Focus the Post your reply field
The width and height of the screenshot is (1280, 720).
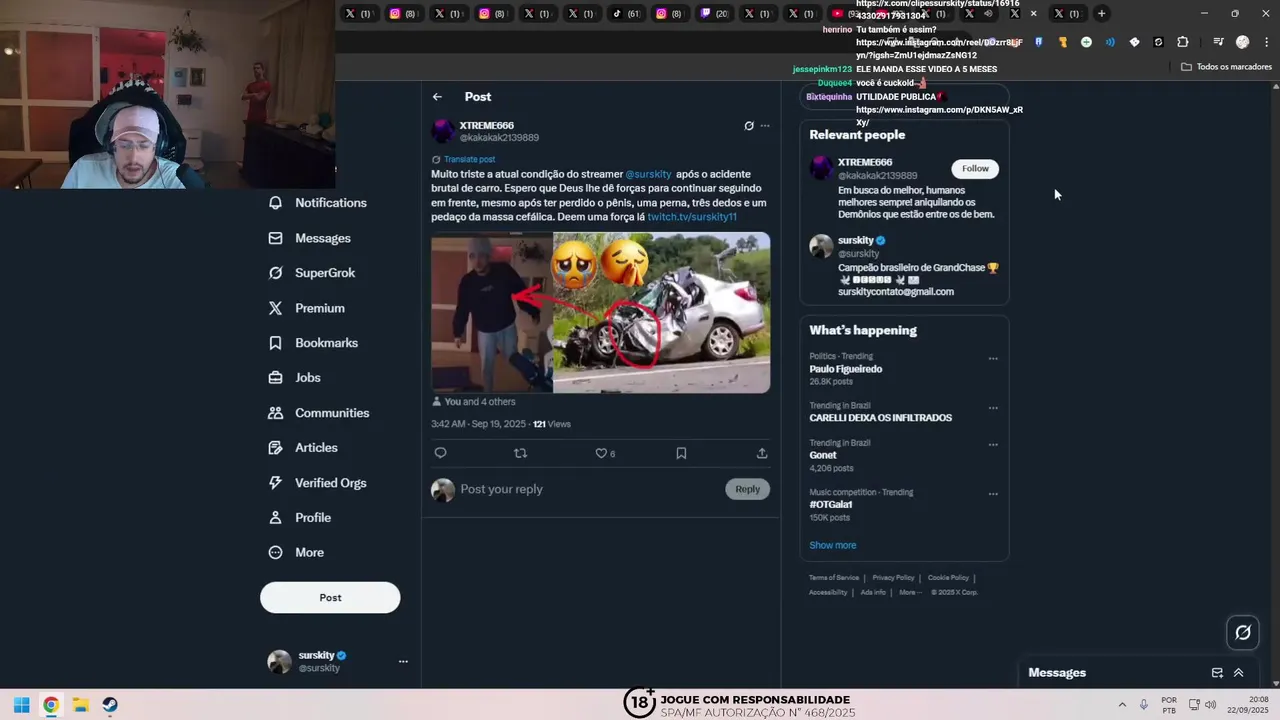pyautogui.click(x=590, y=489)
